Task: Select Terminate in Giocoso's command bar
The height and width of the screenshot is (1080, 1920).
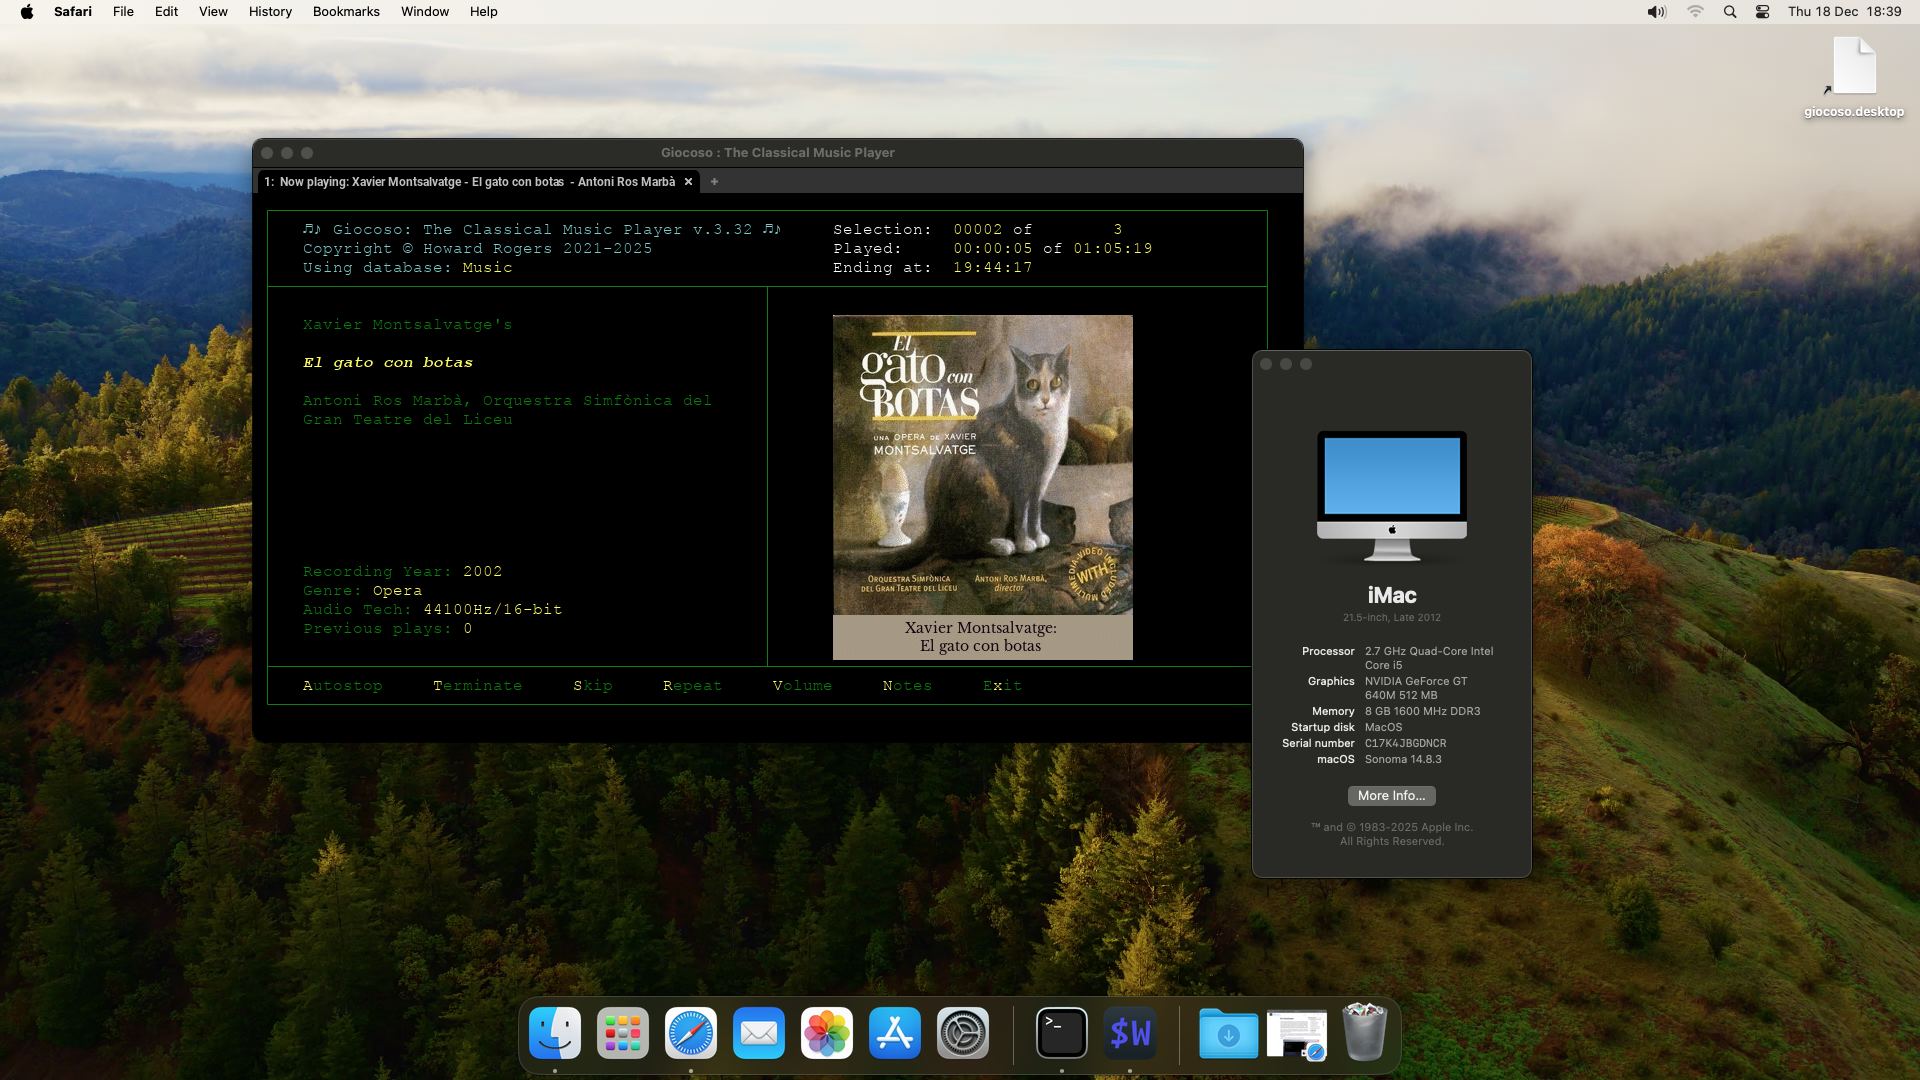Action: (x=478, y=686)
